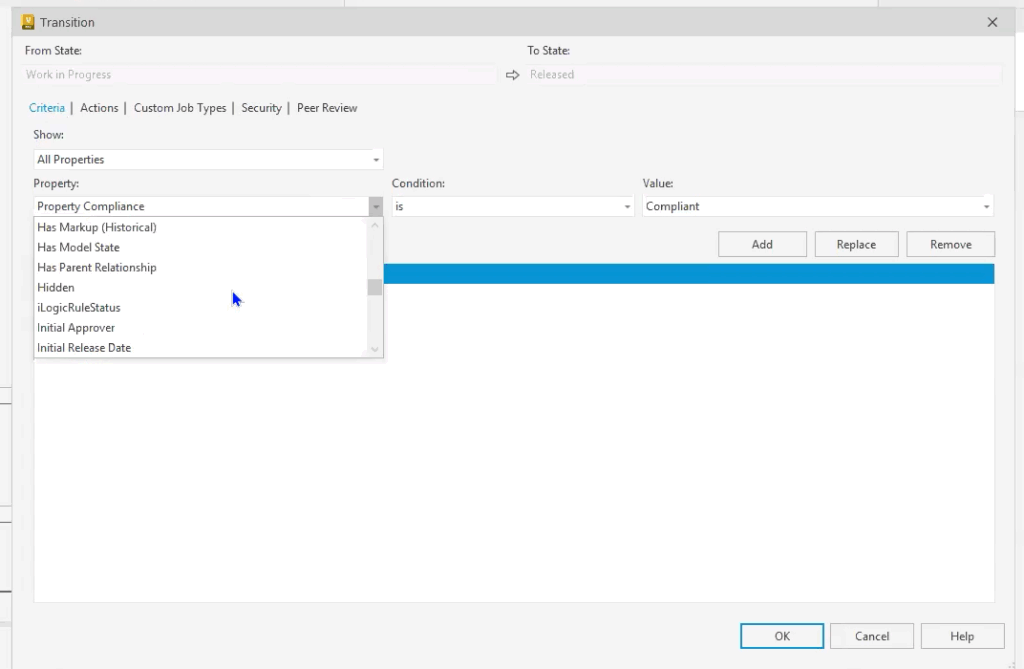Image resolution: width=1024 pixels, height=669 pixels.
Task: Click the Replace button
Action: (x=856, y=244)
